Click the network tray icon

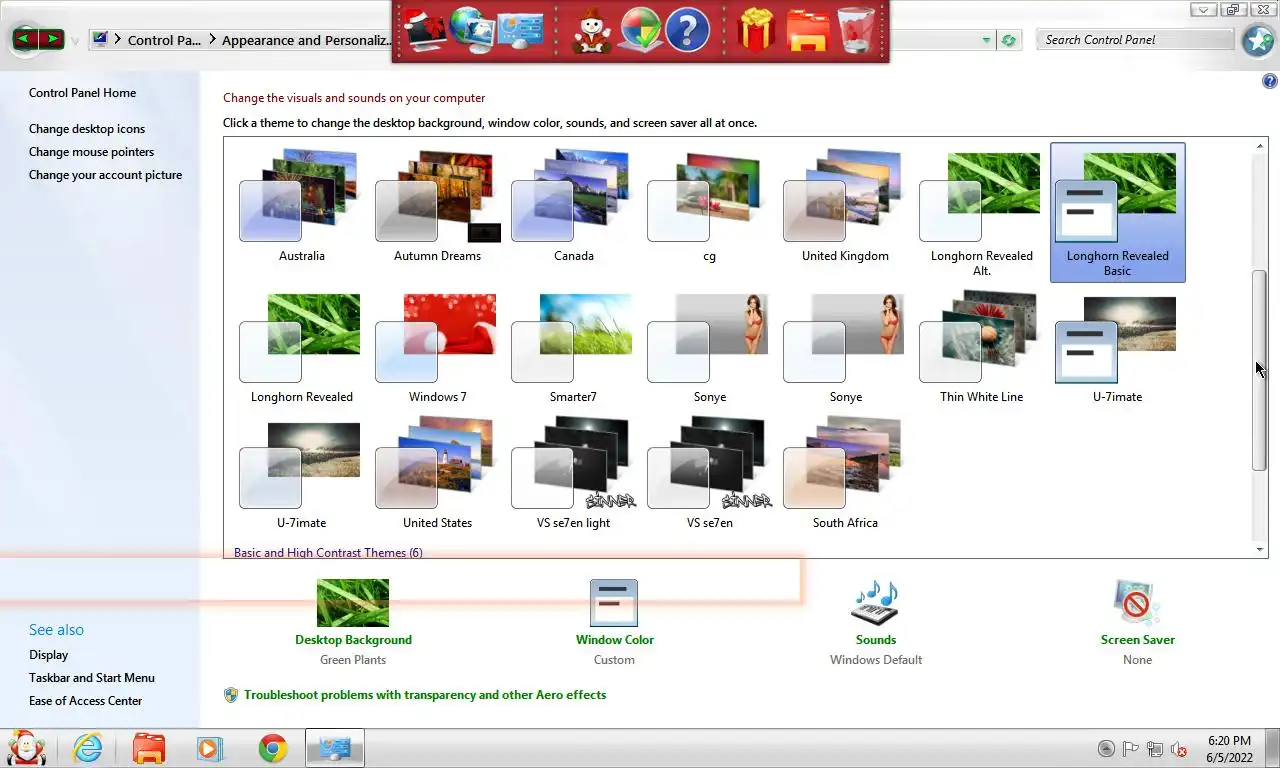pyautogui.click(x=1155, y=749)
